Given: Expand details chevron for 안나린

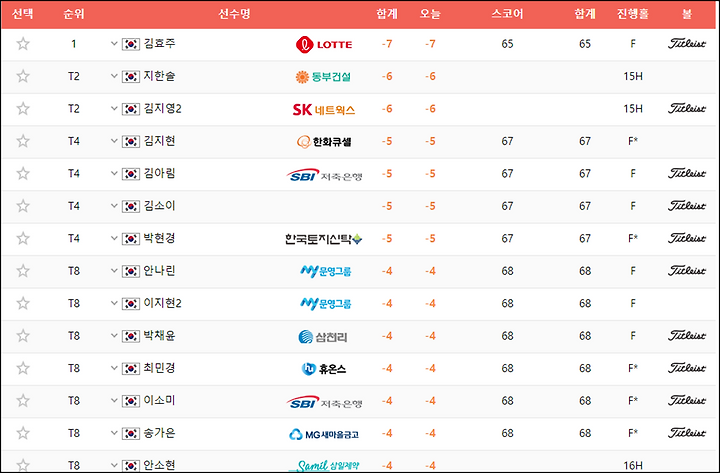Looking at the screenshot, I should [x=114, y=270].
